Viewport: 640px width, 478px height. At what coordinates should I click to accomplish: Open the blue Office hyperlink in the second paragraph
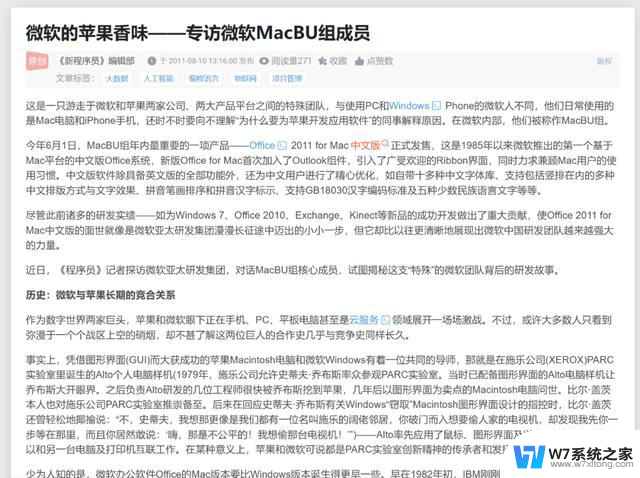262,145
